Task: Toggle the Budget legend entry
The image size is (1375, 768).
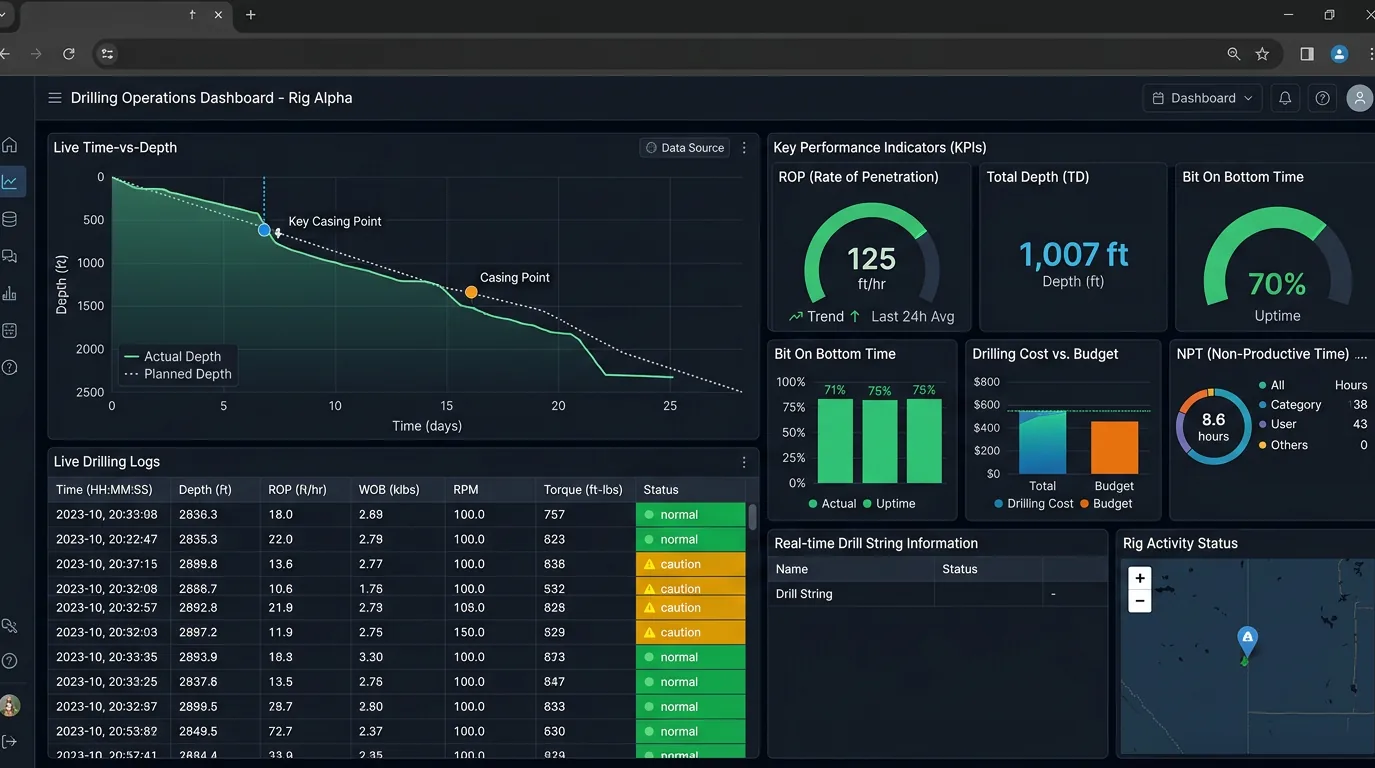Action: pos(1105,504)
